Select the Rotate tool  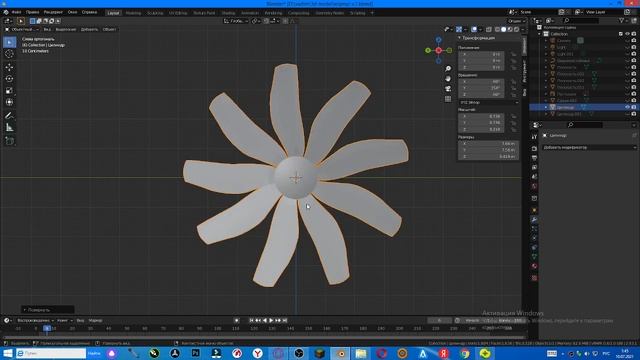pyautogui.click(x=9, y=79)
